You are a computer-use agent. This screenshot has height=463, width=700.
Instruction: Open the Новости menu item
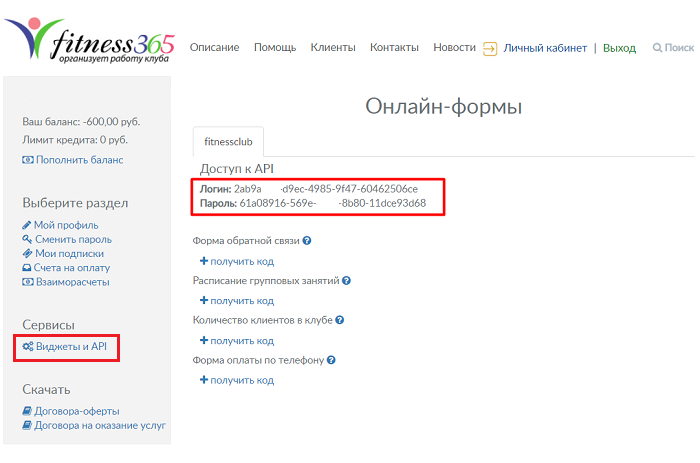coord(454,47)
